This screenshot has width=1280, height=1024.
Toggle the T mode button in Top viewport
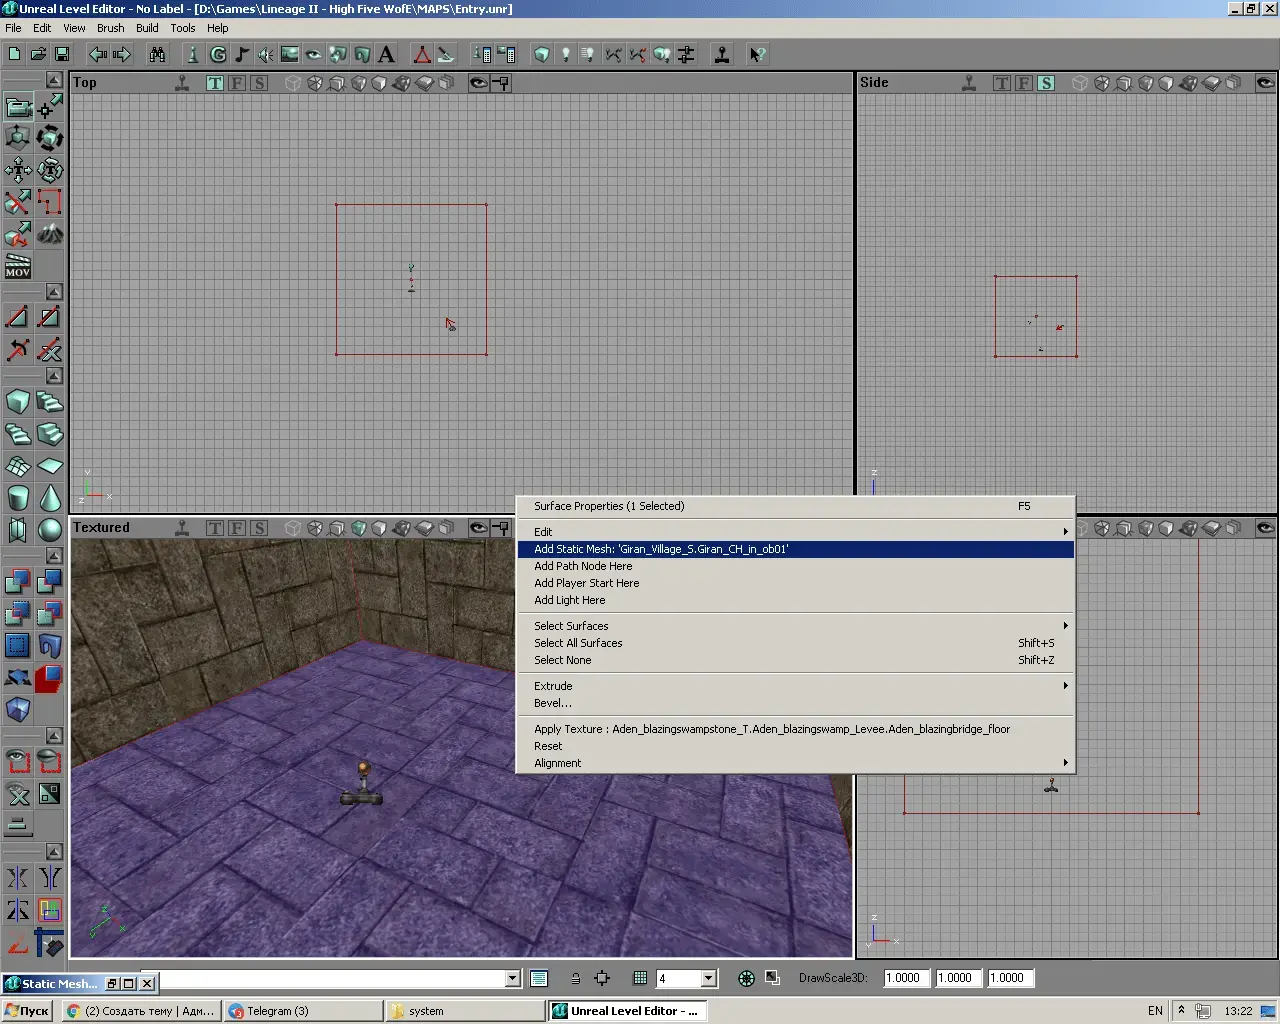point(215,83)
